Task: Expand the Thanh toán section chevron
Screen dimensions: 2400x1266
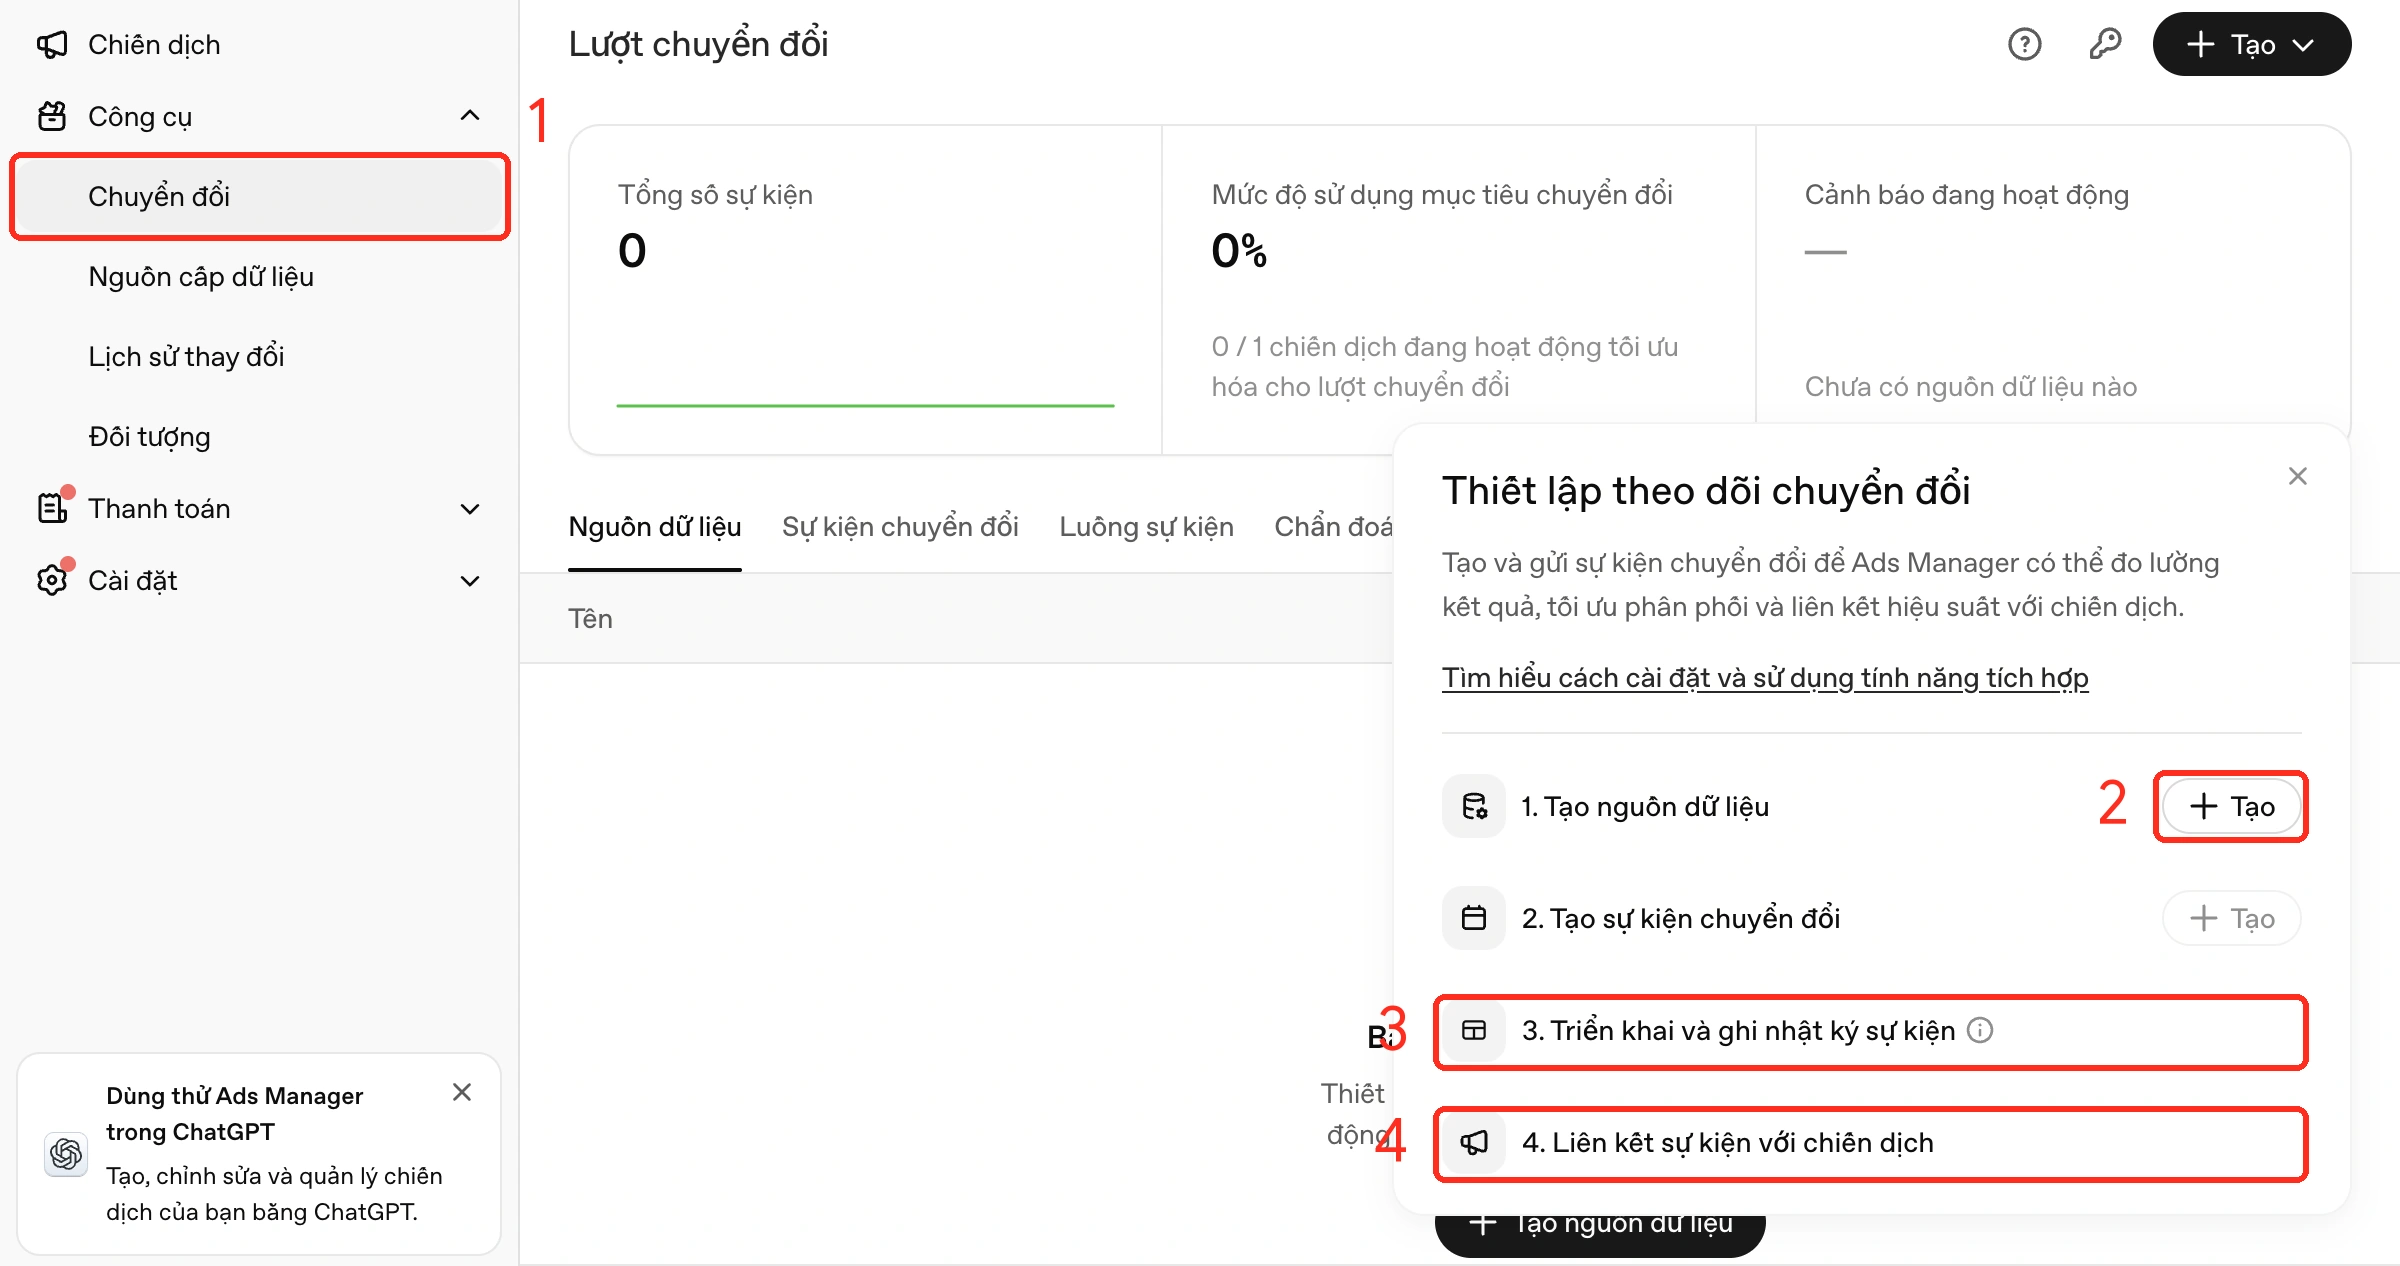Action: click(470, 509)
